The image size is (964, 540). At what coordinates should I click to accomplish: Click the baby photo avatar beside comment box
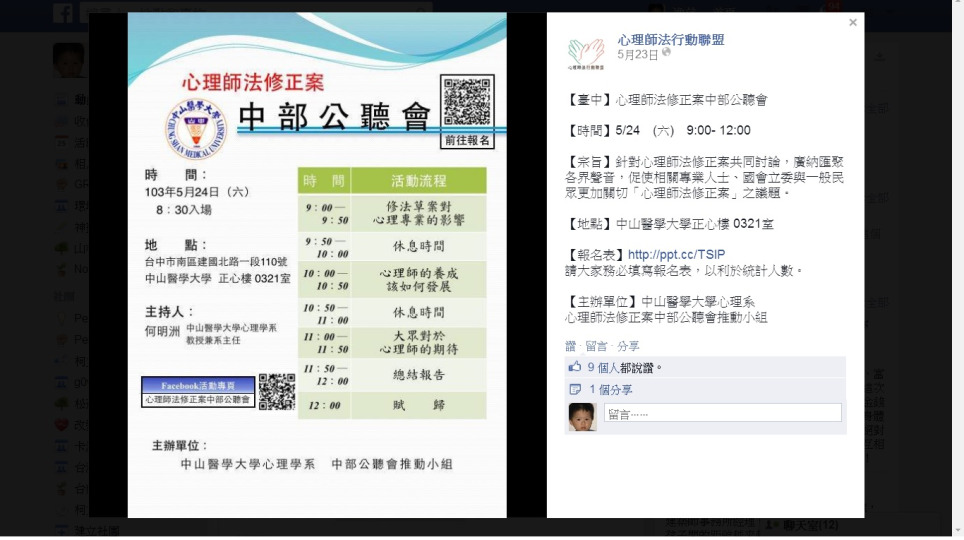(x=582, y=417)
